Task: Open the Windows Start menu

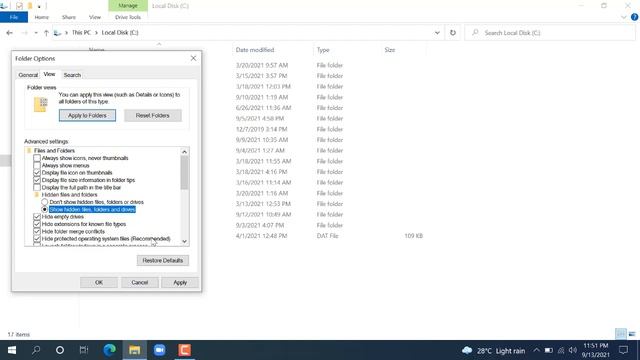Action: [12, 350]
